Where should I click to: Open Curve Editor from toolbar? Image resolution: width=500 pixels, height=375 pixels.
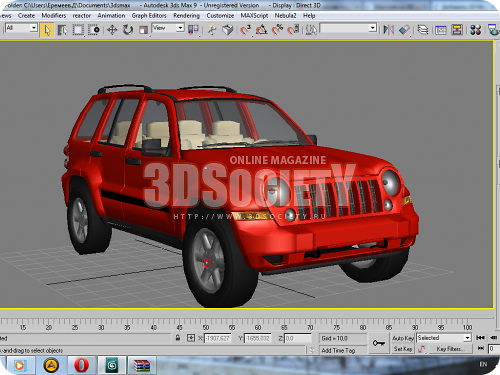[441, 30]
